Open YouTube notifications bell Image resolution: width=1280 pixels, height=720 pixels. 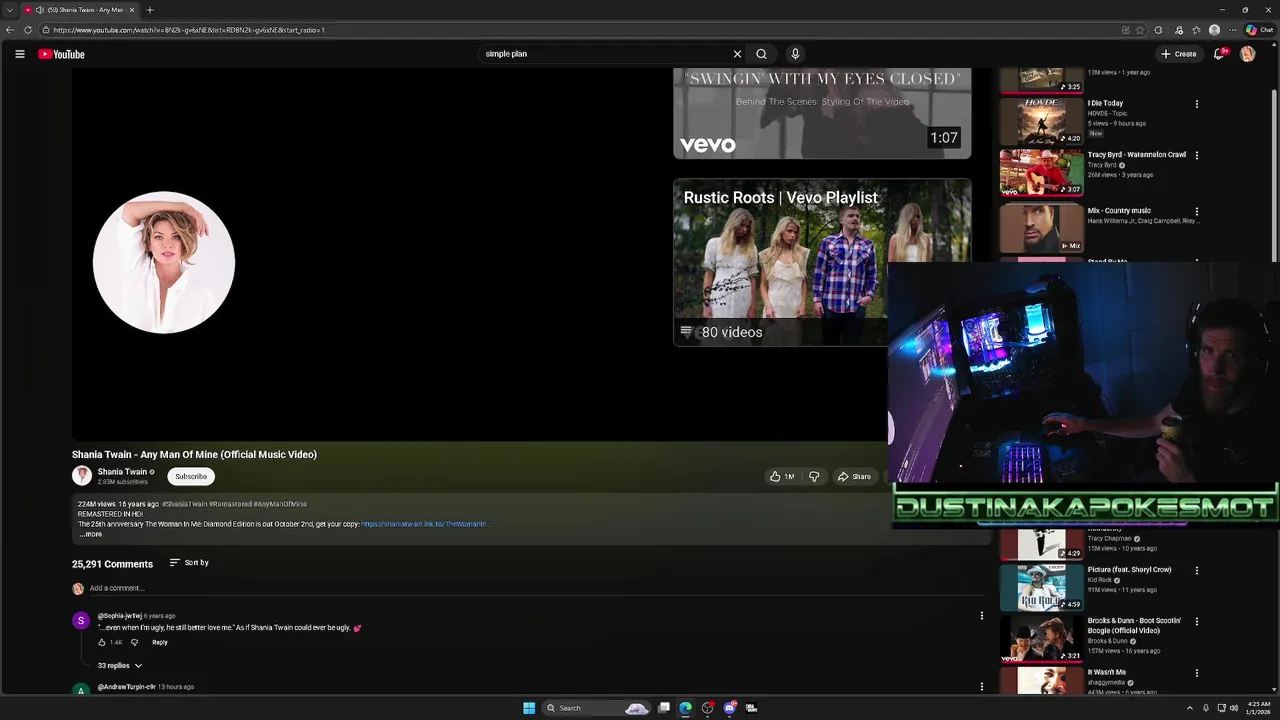pyautogui.click(x=1218, y=54)
